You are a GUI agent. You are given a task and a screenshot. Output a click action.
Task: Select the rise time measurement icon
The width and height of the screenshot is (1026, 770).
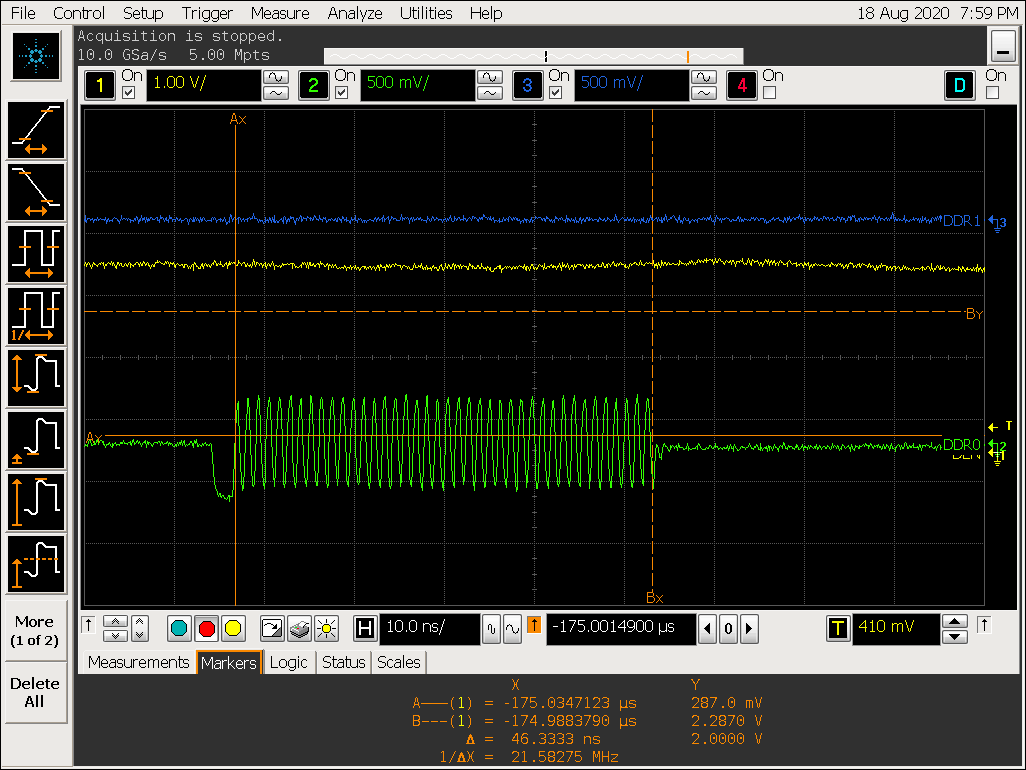pos(36,130)
